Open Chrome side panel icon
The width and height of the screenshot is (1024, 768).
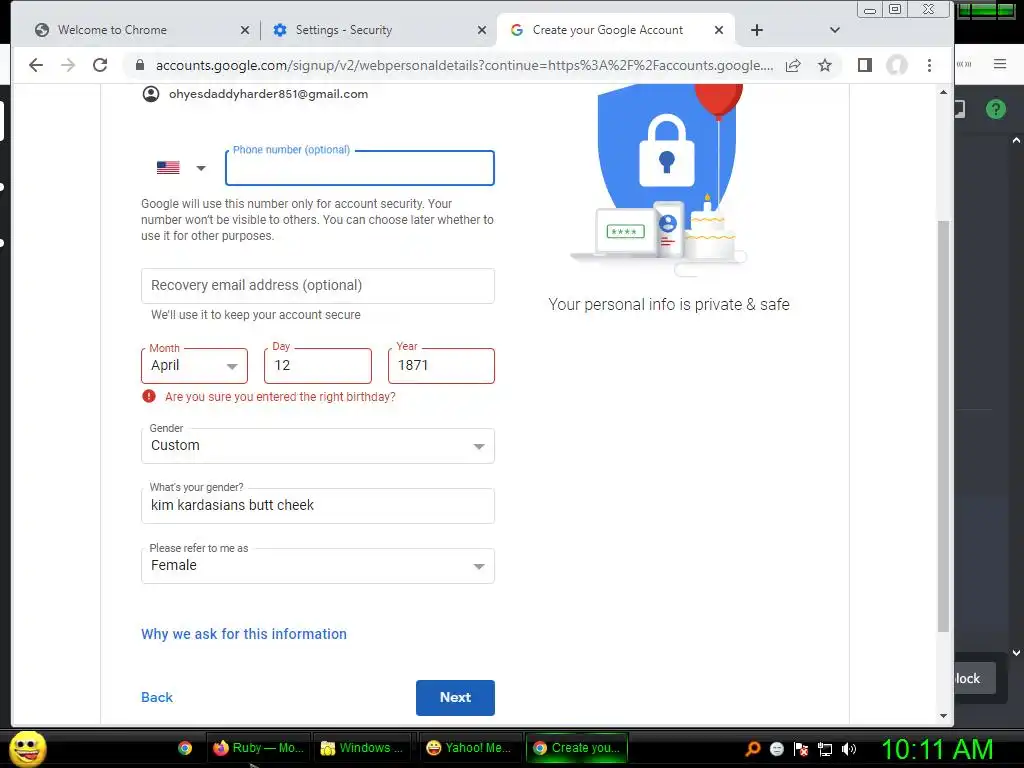click(x=865, y=65)
